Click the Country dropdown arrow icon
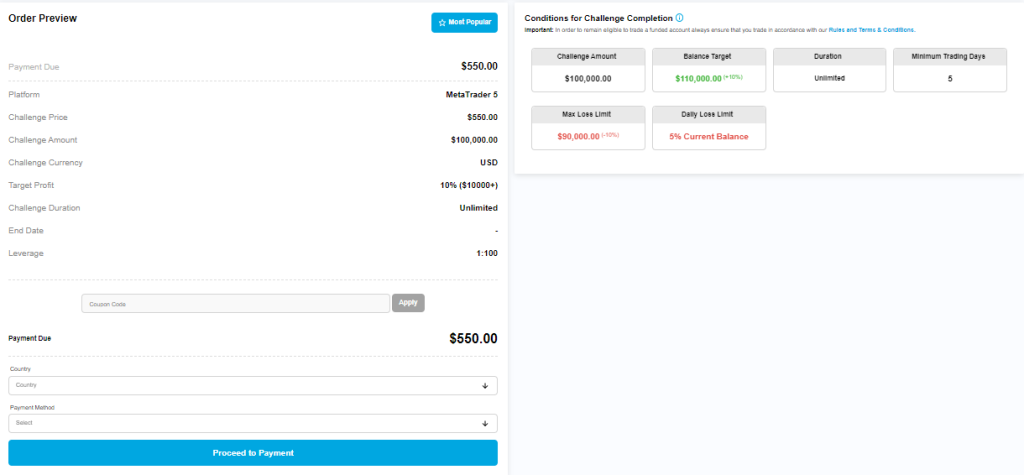 tap(485, 385)
